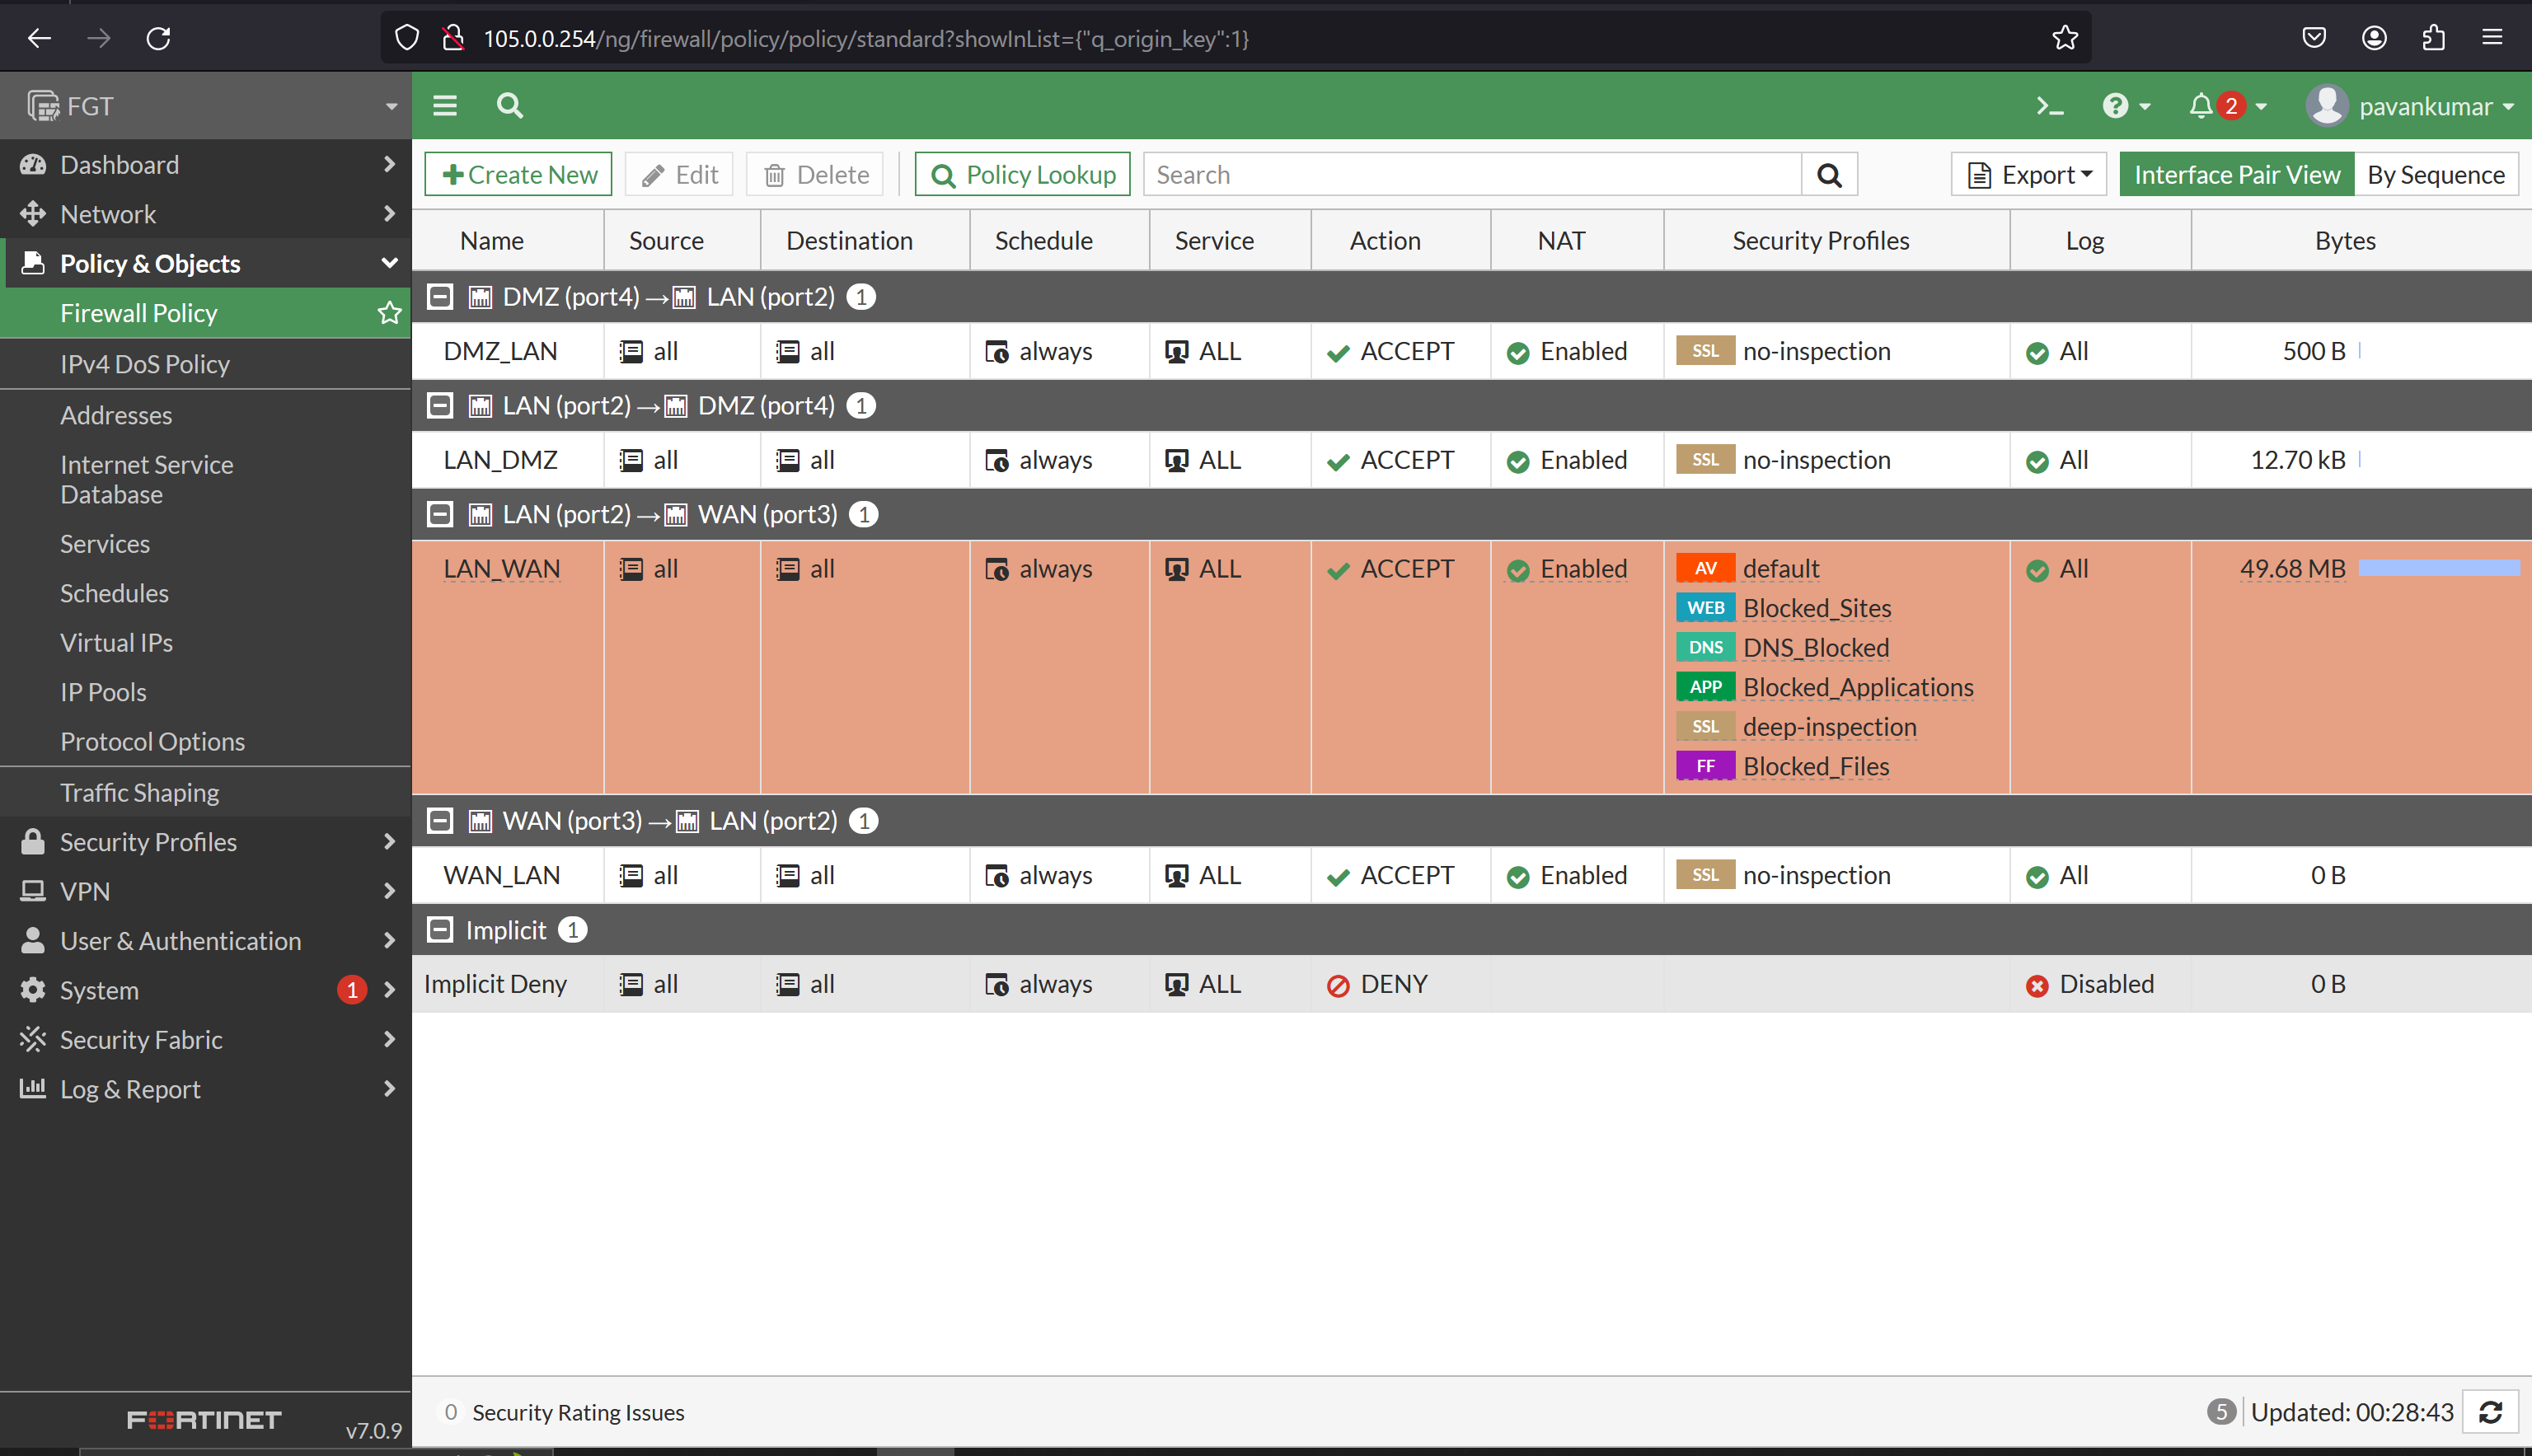Expand the VPN menu
The height and width of the screenshot is (1456, 2532).
pyautogui.click(x=206, y=891)
